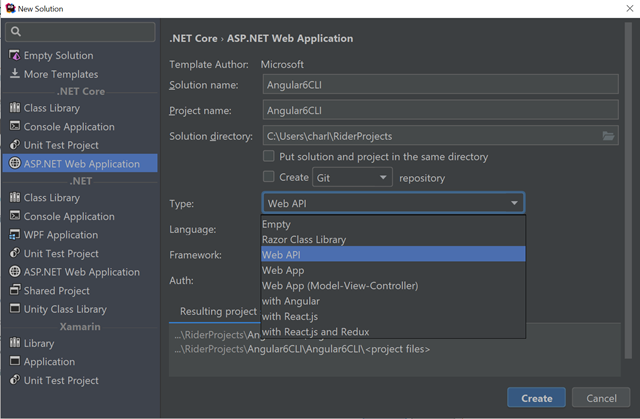Select the Resulting project tab

tap(218, 311)
